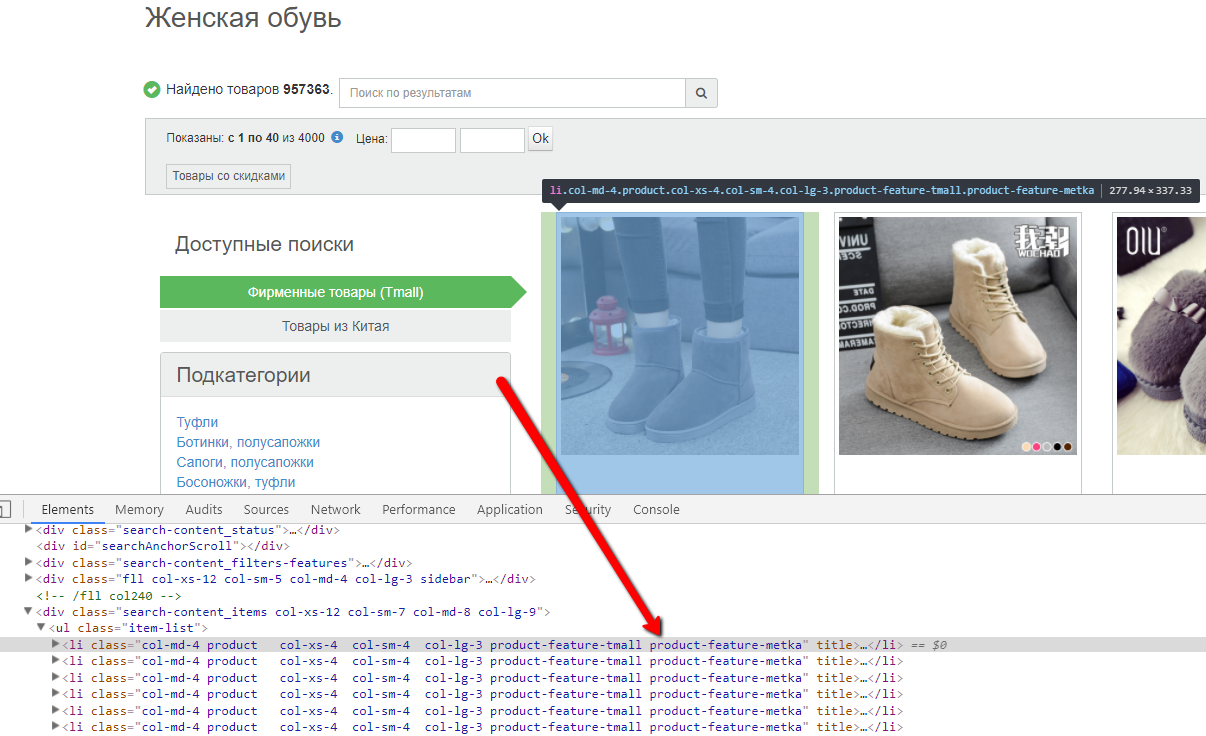Expand the selected li node marked $0
Image resolution: width=1206 pixels, height=736 pixels.
(x=56, y=645)
